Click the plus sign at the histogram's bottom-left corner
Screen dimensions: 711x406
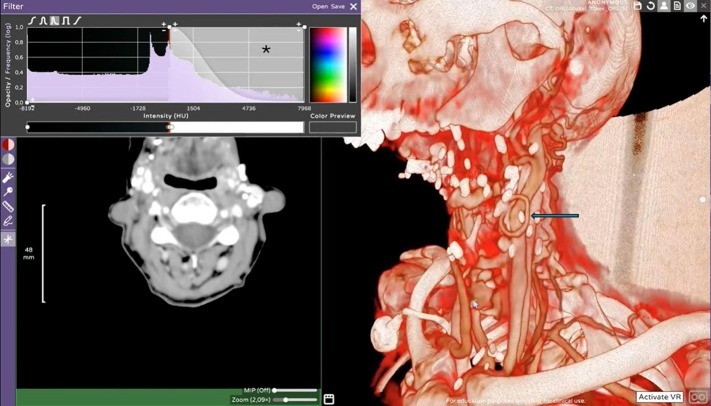point(32,99)
